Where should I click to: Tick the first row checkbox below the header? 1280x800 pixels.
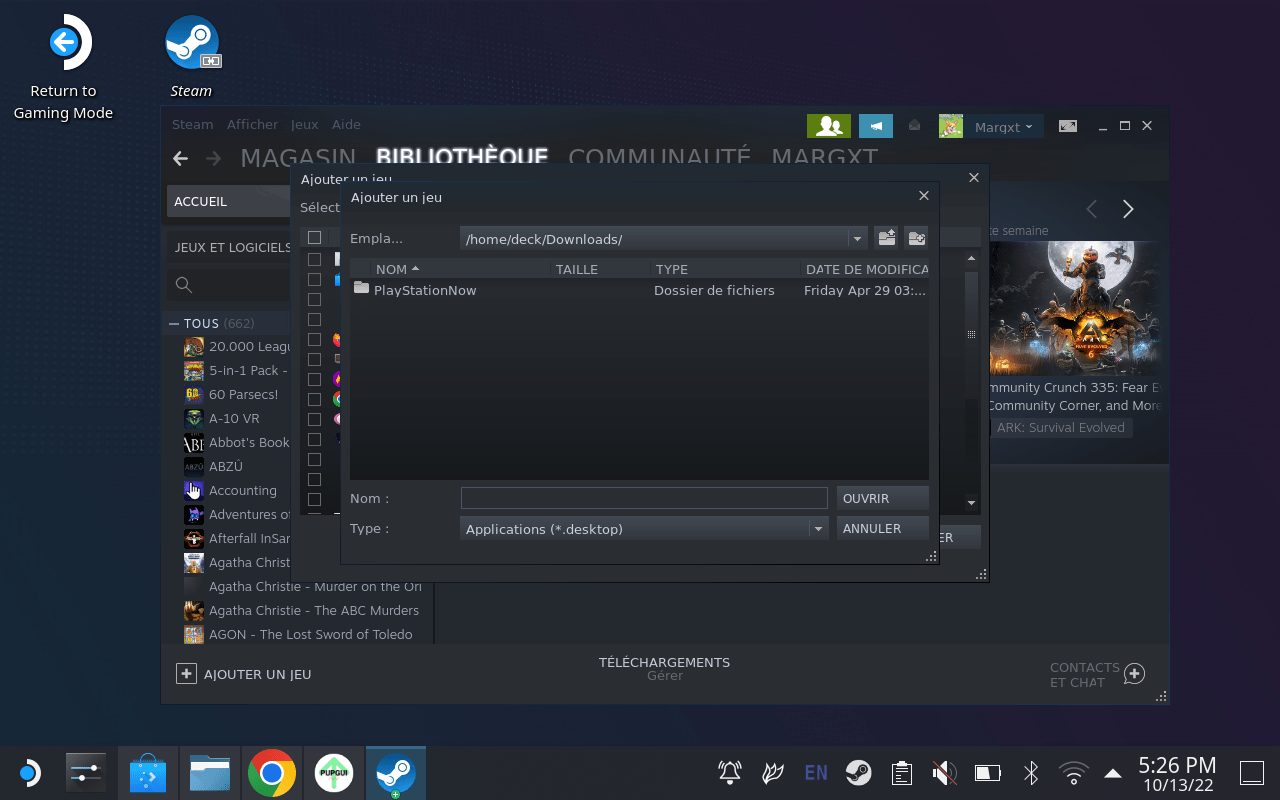click(314, 259)
